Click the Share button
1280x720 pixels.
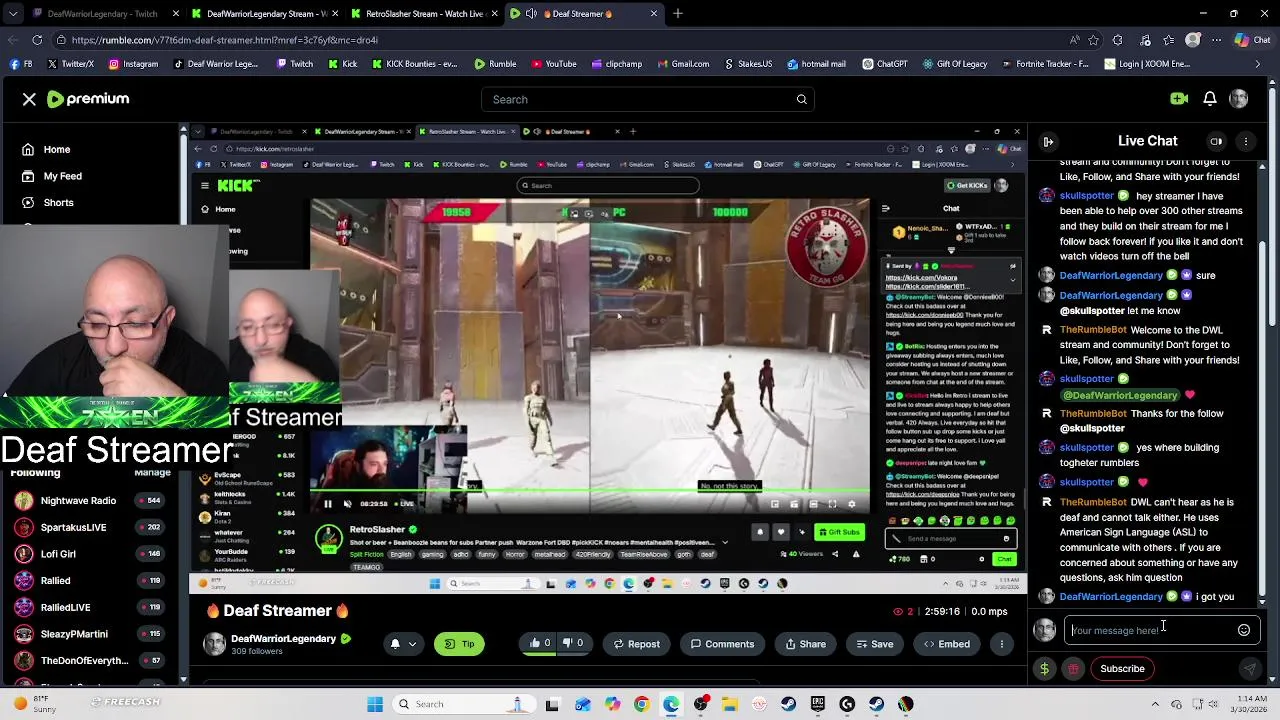806,644
